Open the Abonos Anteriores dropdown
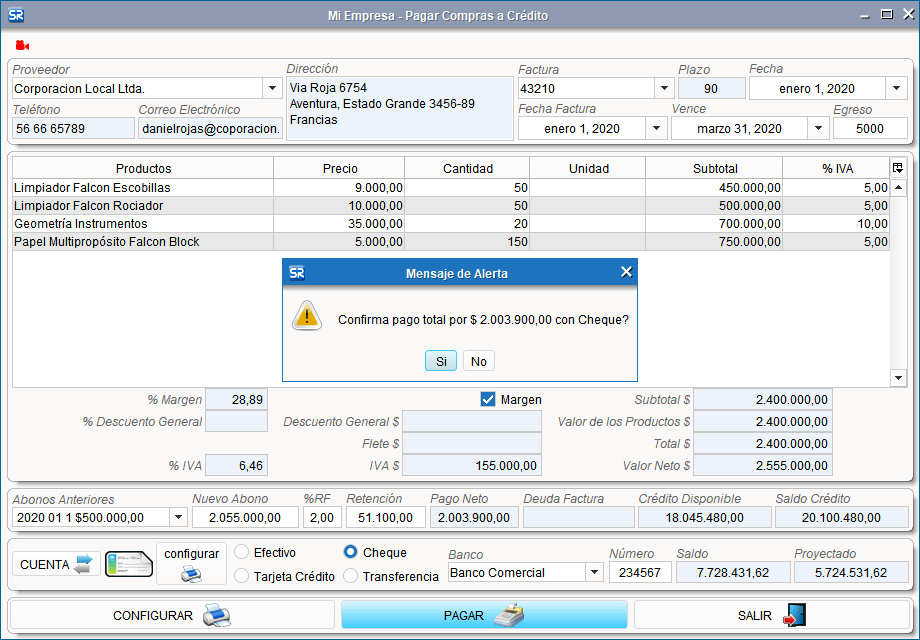Screen dimensions: 920x640 [178, 517]
